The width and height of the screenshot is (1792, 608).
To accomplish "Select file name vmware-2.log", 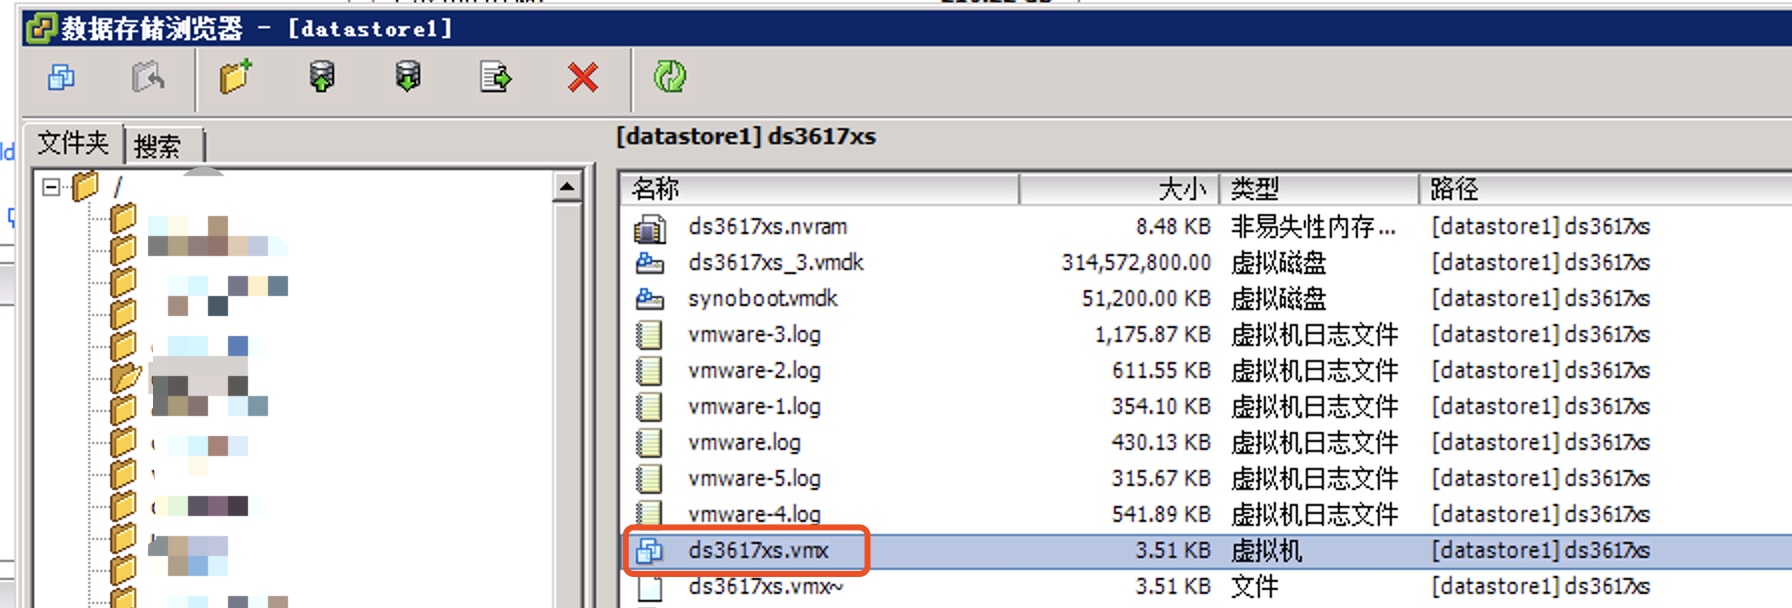I will click(754, 371).
